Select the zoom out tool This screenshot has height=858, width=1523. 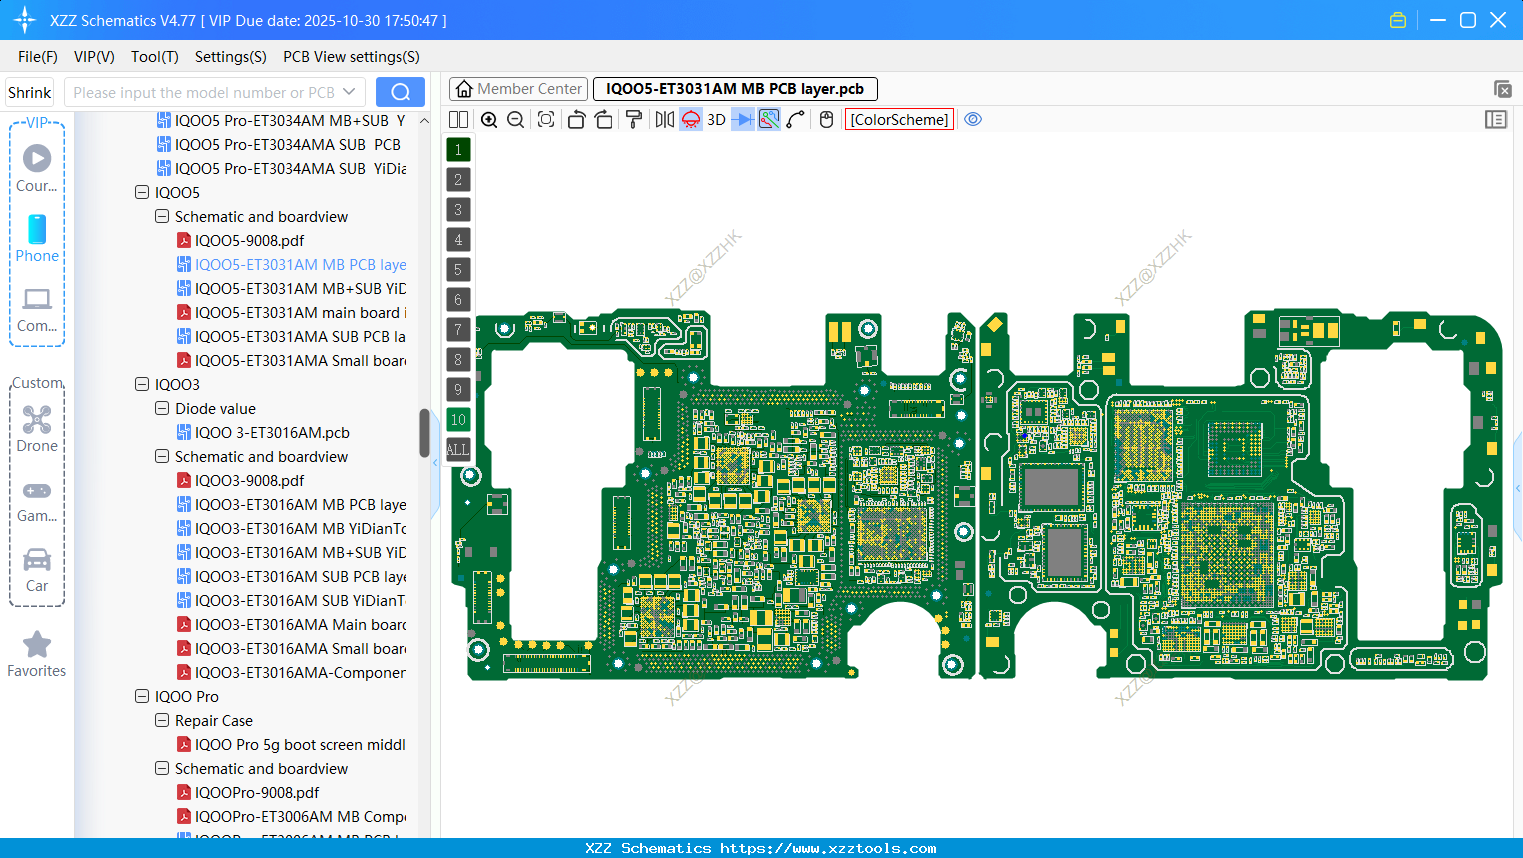tap(514, 119)
